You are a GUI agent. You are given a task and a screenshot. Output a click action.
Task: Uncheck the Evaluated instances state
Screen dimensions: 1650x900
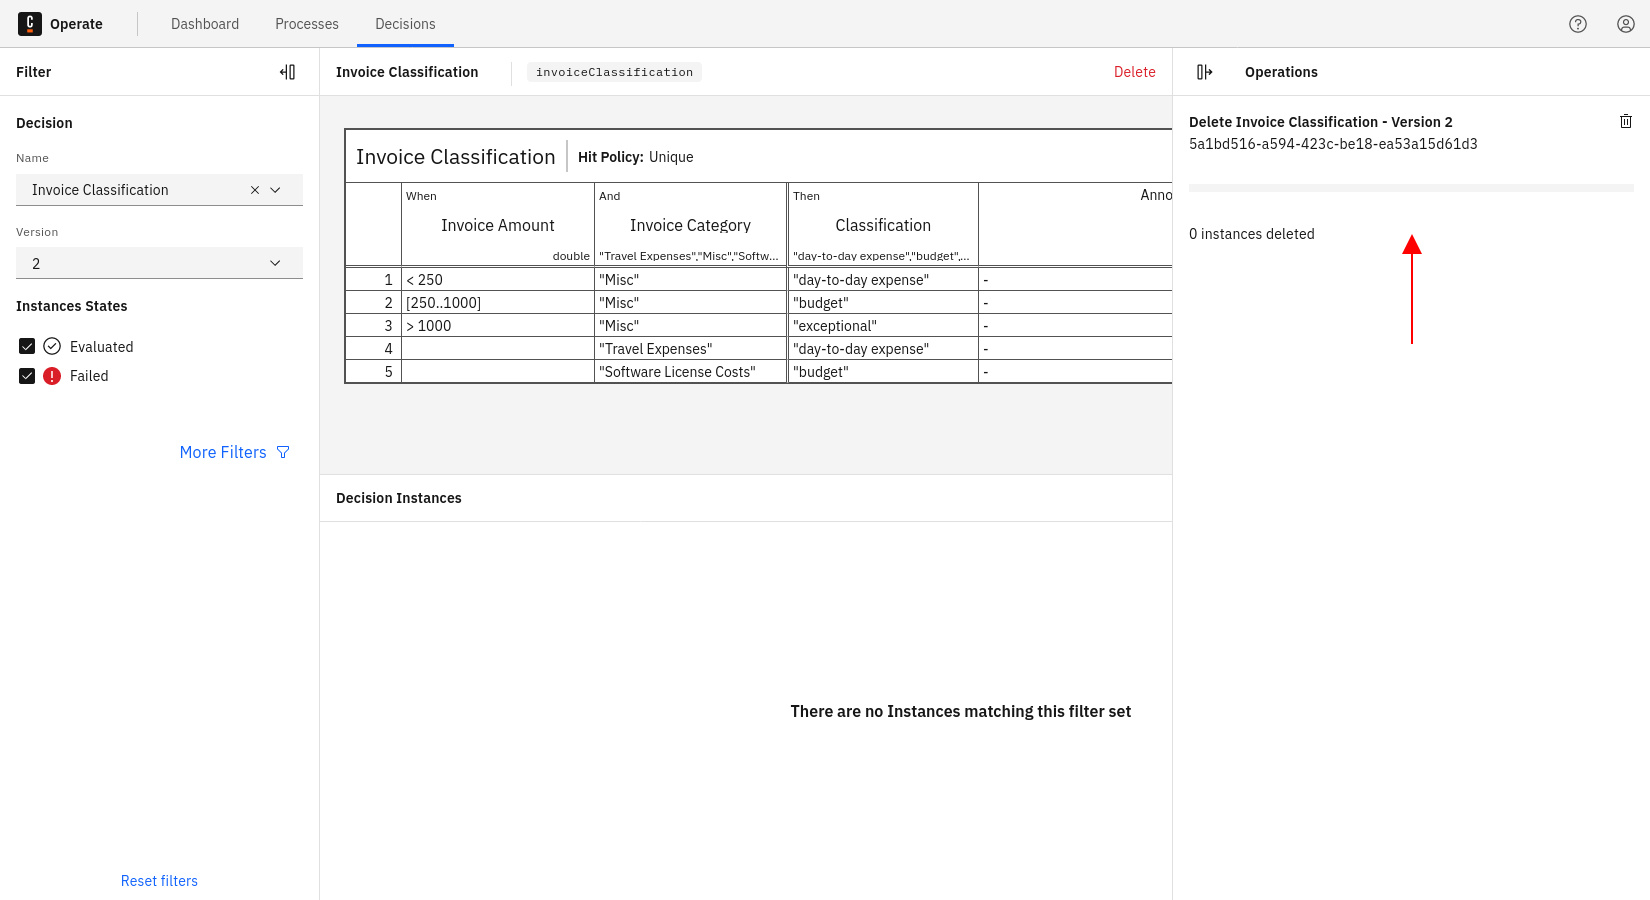[27, 346]
